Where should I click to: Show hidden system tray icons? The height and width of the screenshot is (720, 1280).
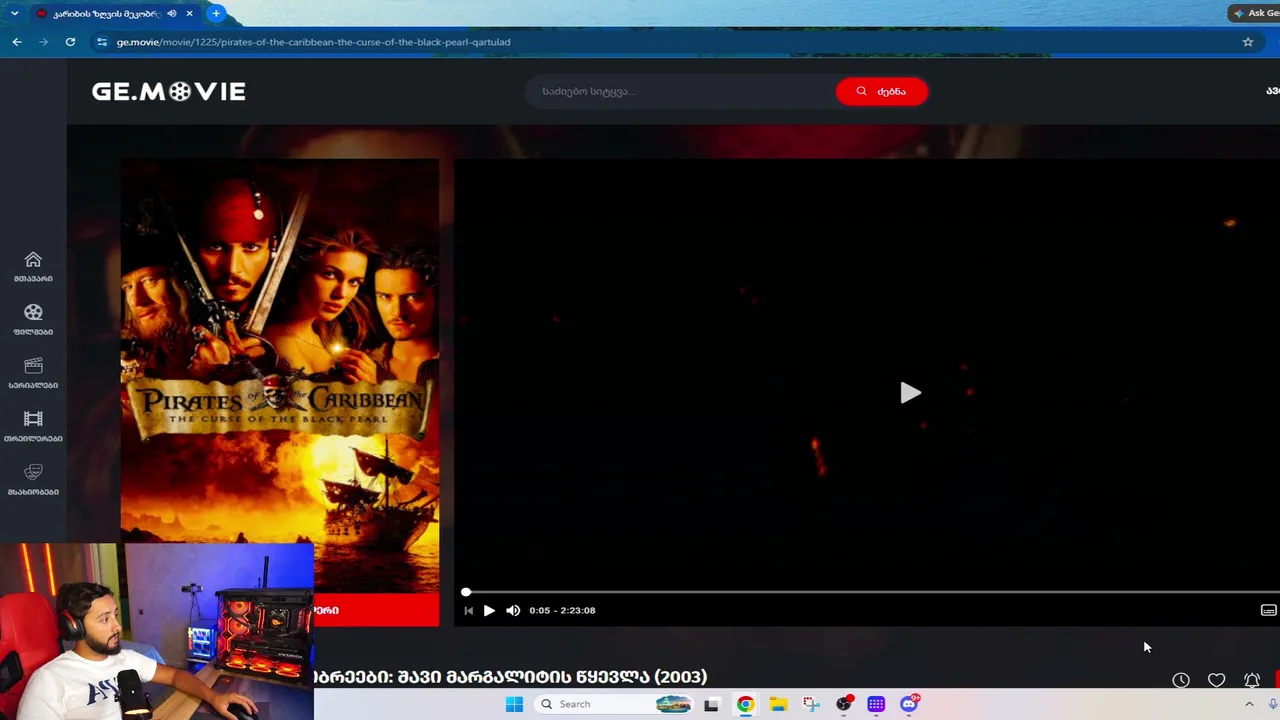tap(1249, 704)
